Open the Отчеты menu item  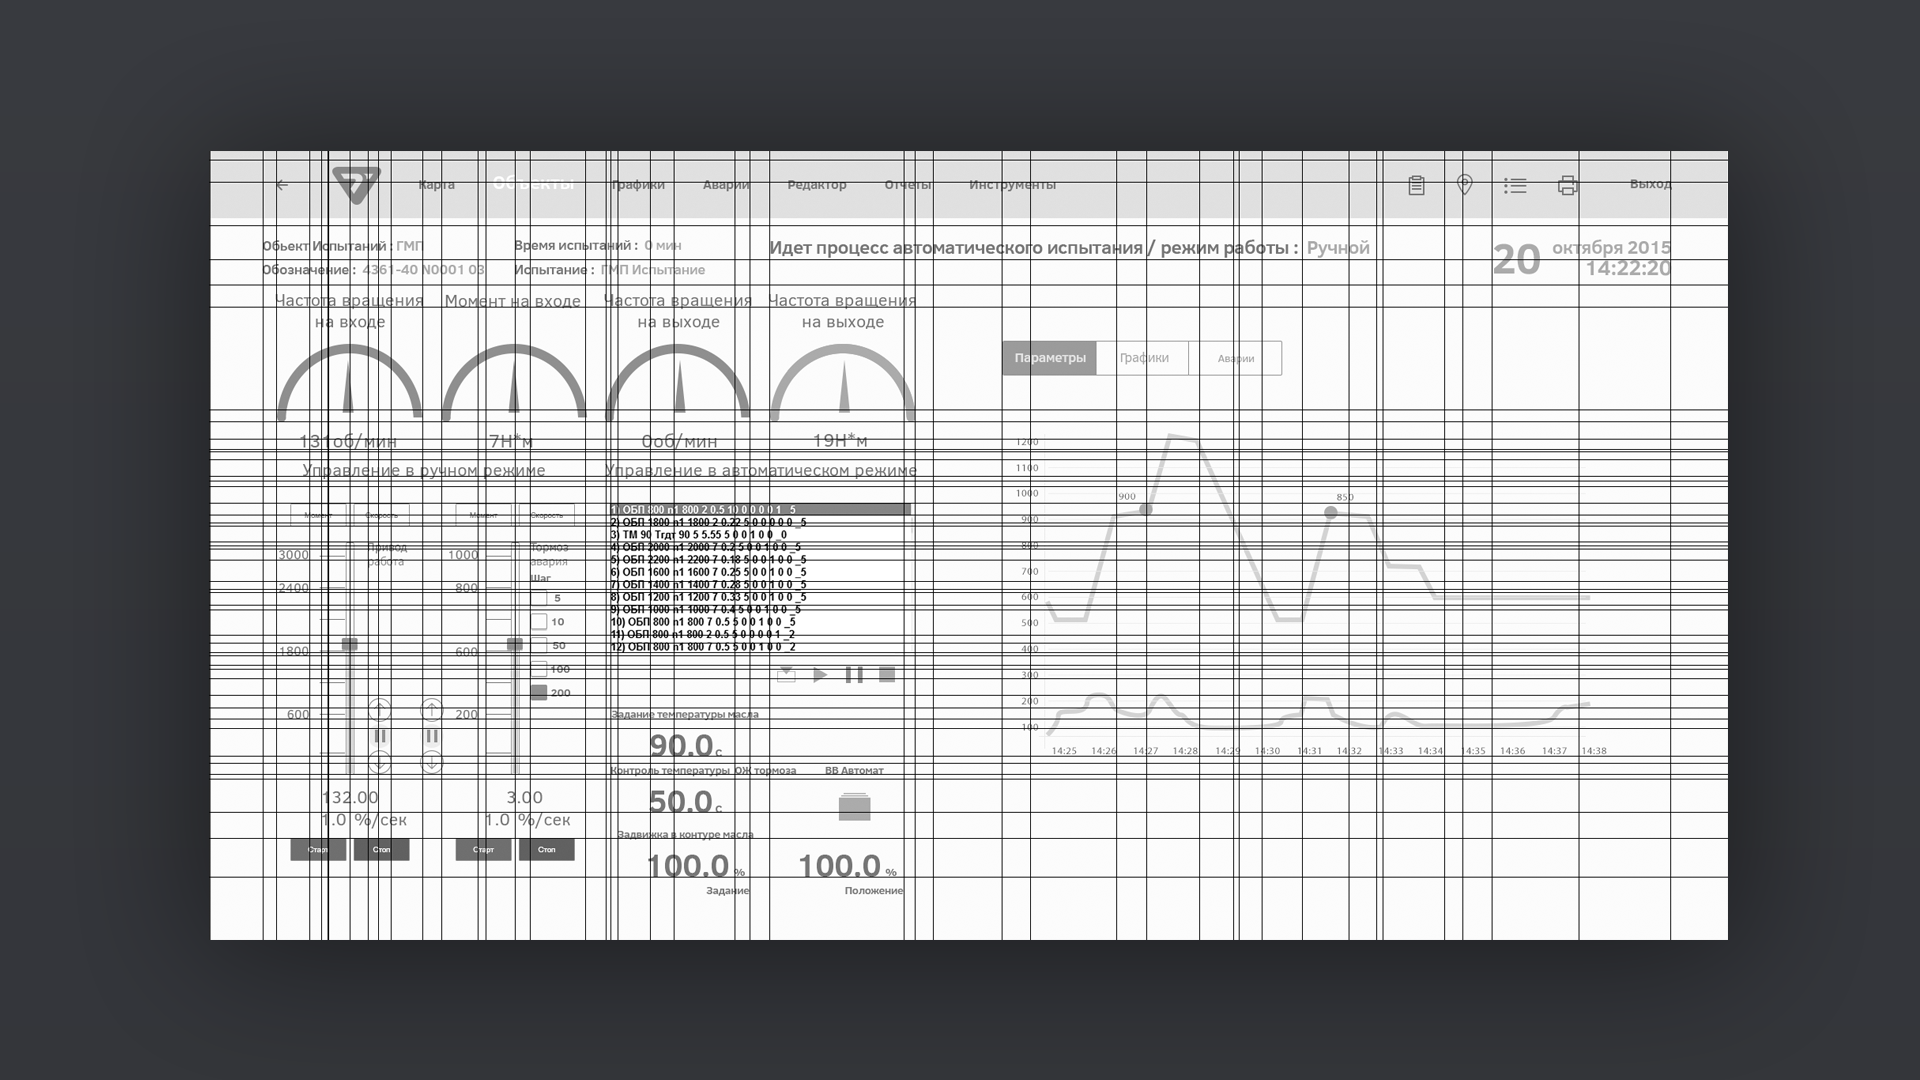coord(907,185)
